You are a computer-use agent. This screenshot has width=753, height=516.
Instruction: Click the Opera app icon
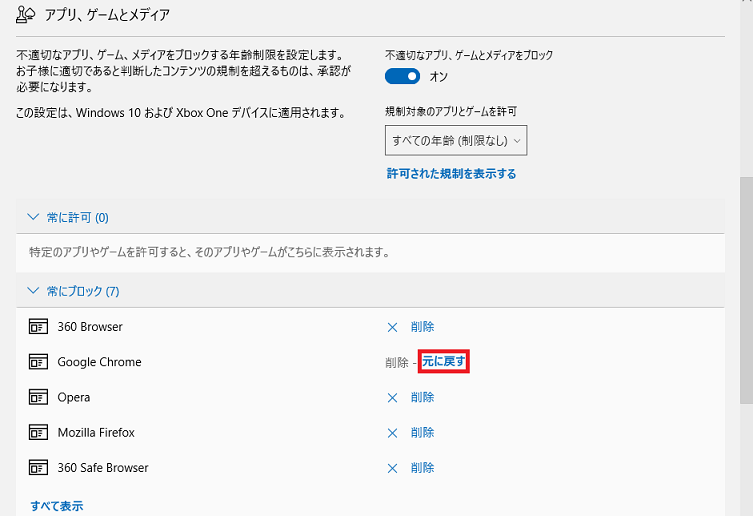(38, 397)
